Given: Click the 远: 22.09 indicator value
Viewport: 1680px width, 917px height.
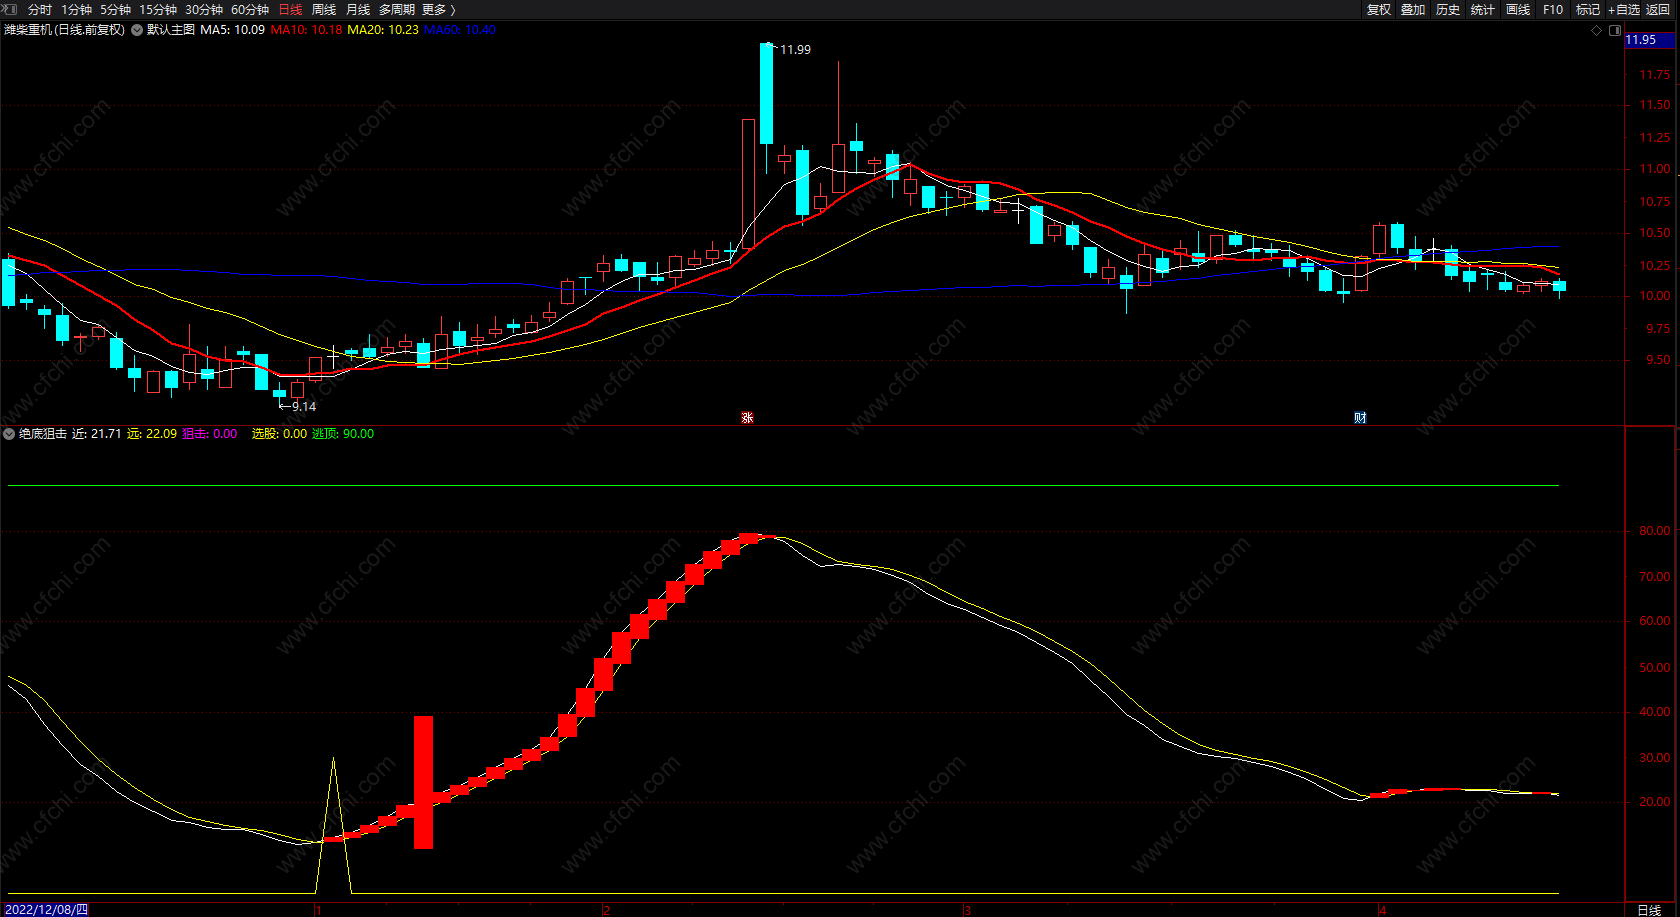Looking at the screenshot, I should point(152,434).
